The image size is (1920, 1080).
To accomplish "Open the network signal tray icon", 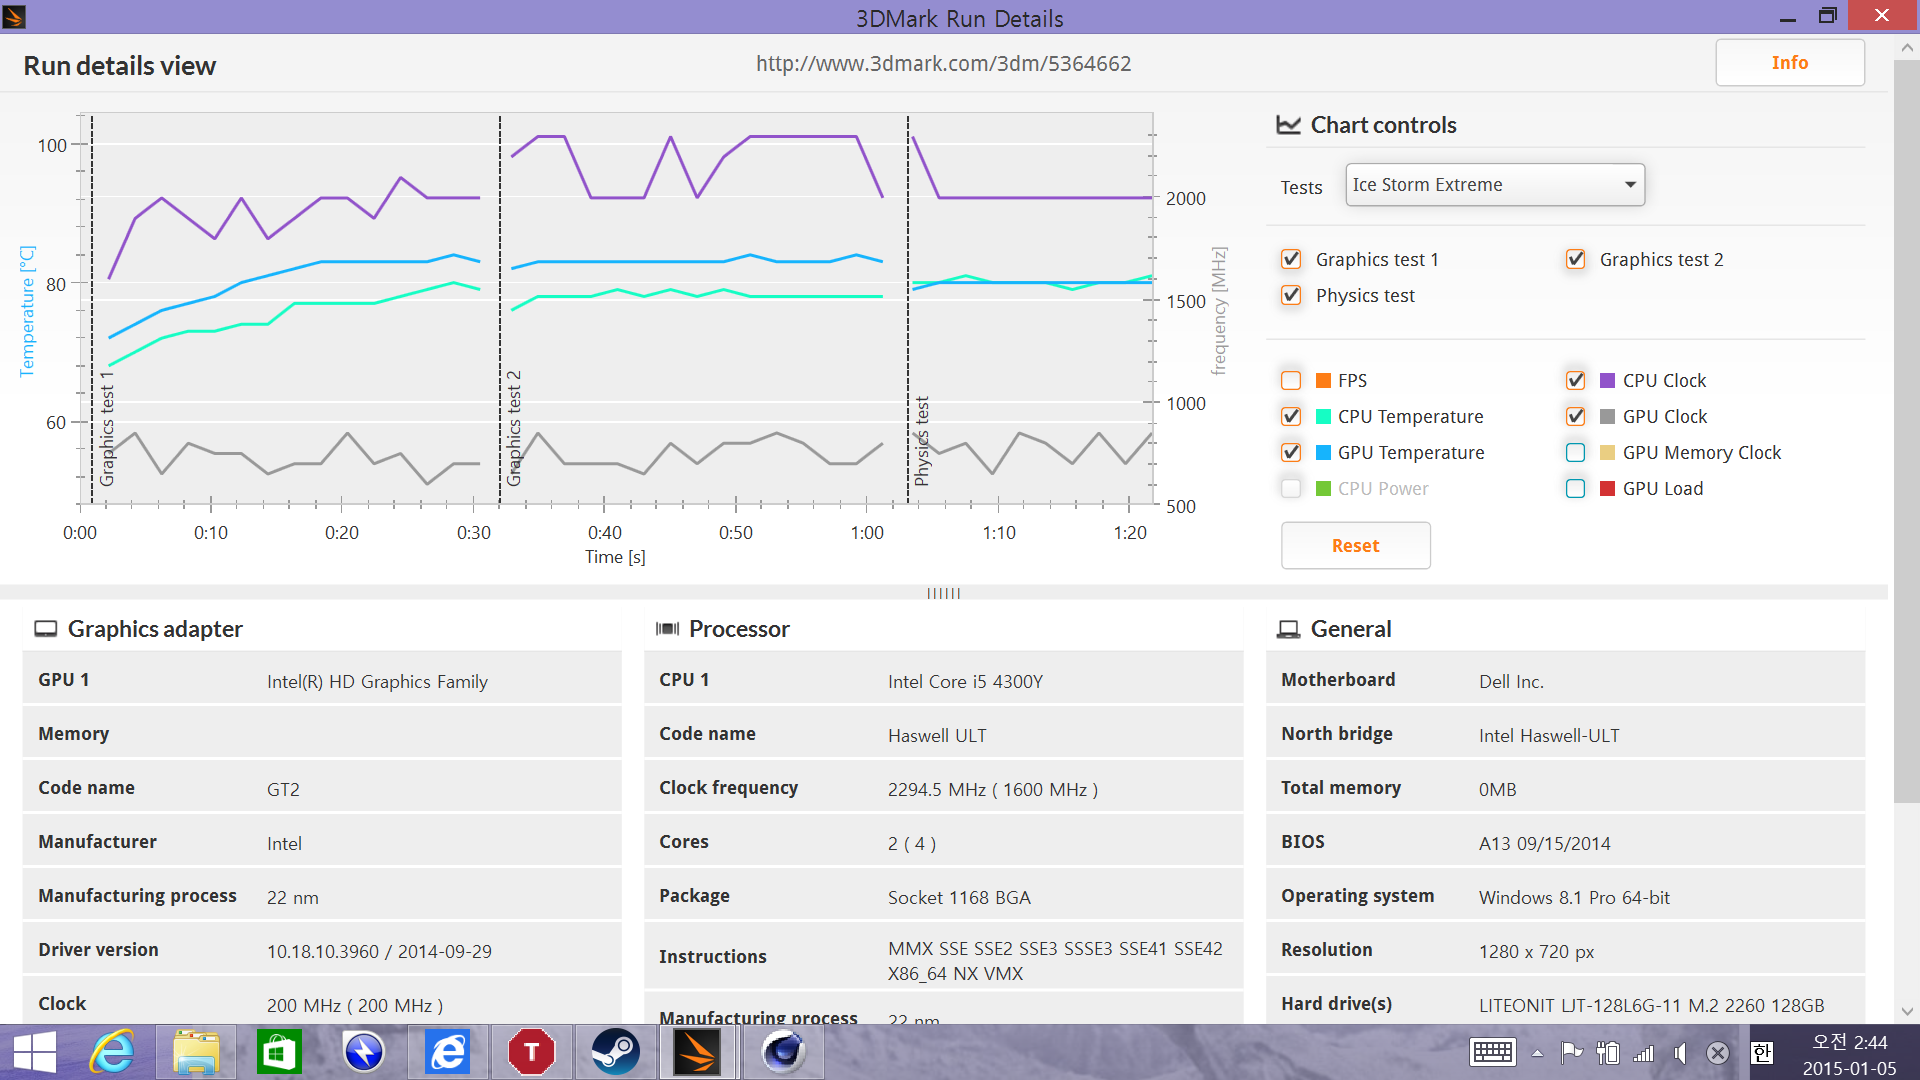I will pyautogui.click(x=1644, y=1053).
